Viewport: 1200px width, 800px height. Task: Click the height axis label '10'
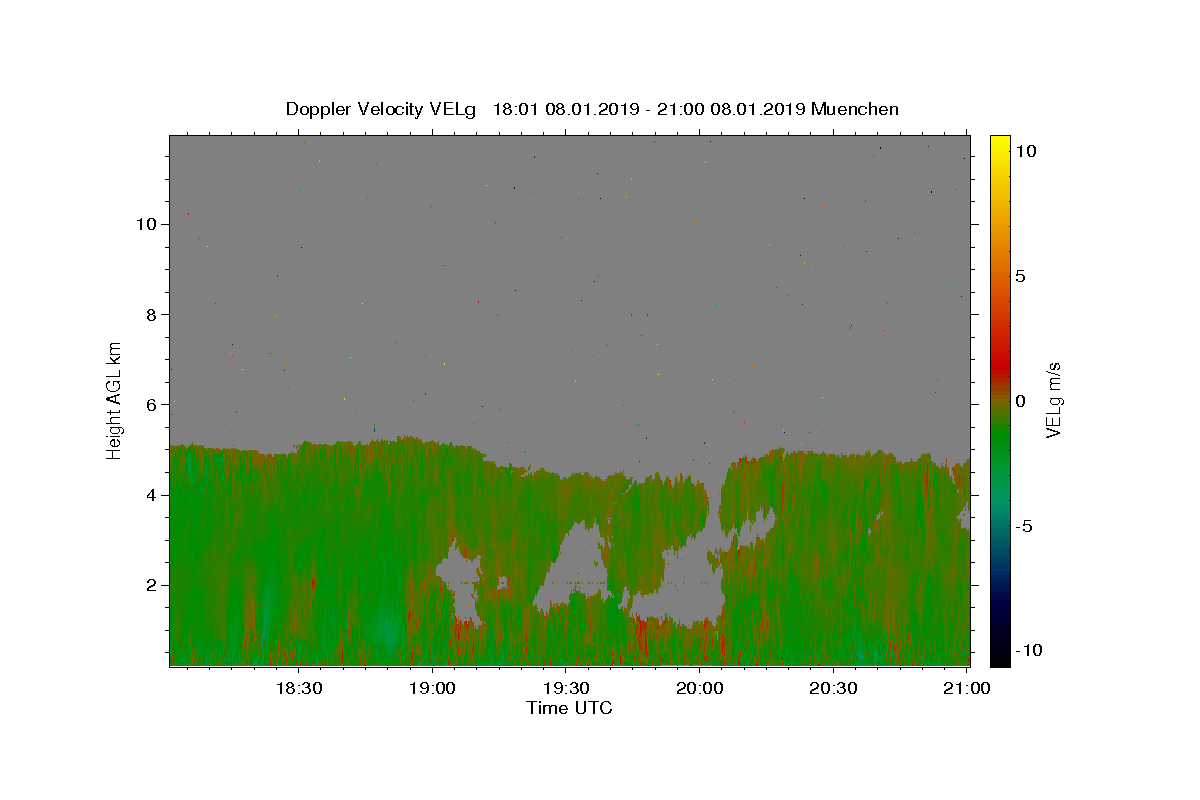pos(146,224)
